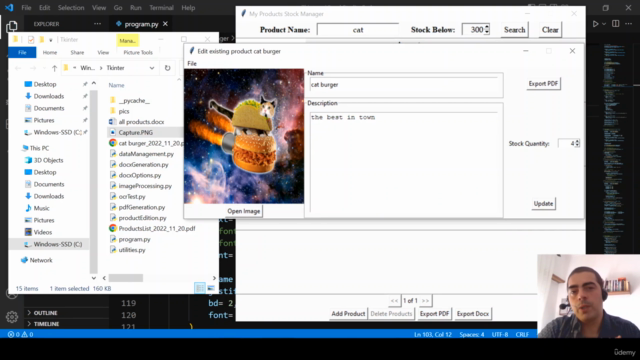Open Desktop under Quick access
The image size is (640, 360).
(45, 84)
